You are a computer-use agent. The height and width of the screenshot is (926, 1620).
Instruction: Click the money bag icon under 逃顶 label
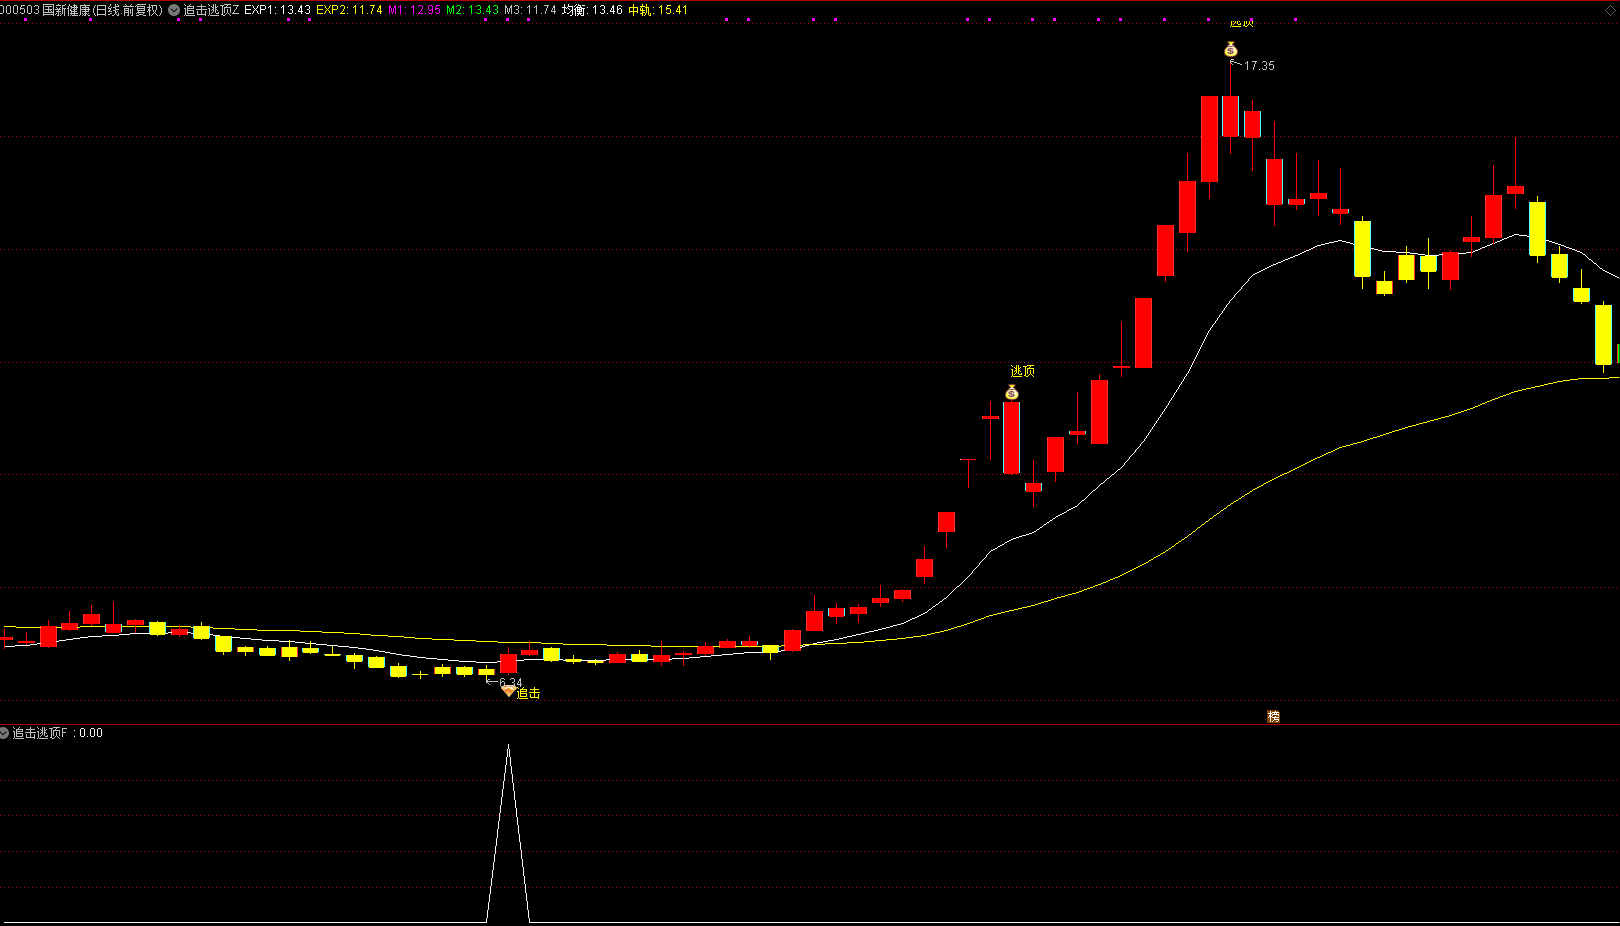[x=1012, y=392]
